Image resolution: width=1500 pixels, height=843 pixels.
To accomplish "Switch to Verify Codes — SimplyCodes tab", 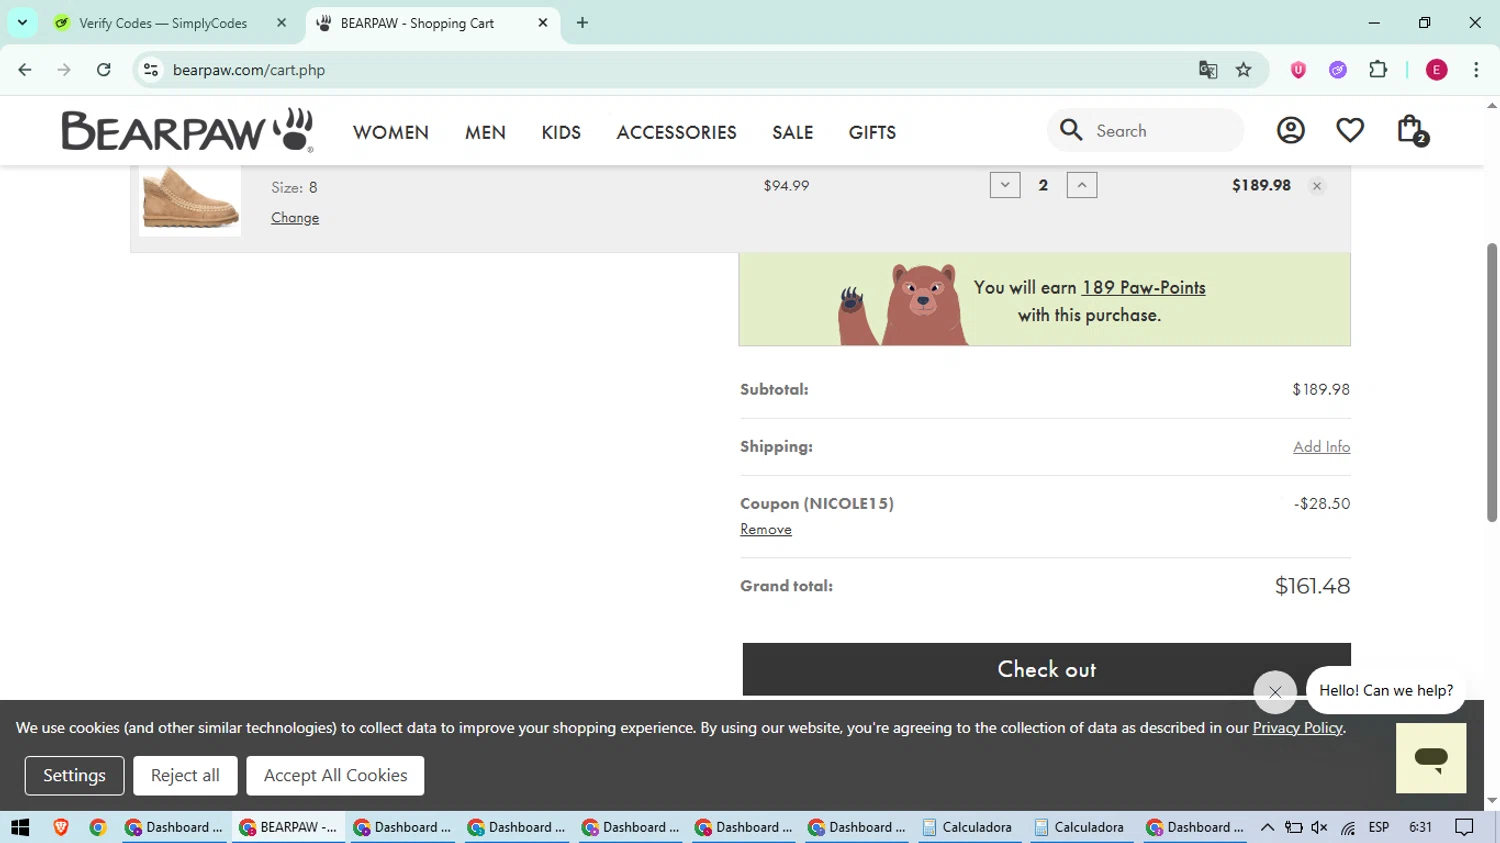I will tap(163, 23).
